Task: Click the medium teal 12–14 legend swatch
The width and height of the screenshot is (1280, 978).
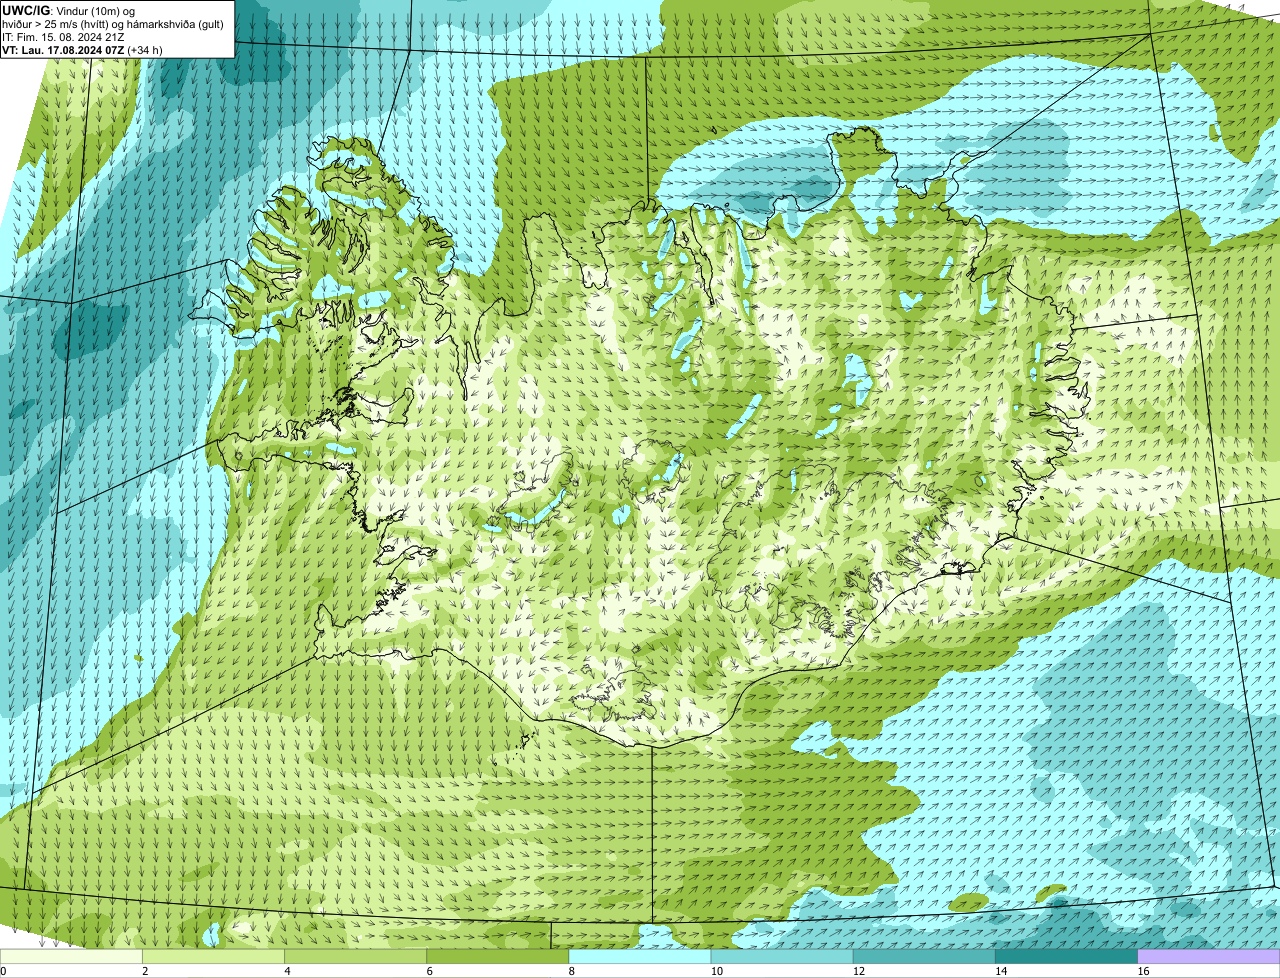Action: click(924, 956)
